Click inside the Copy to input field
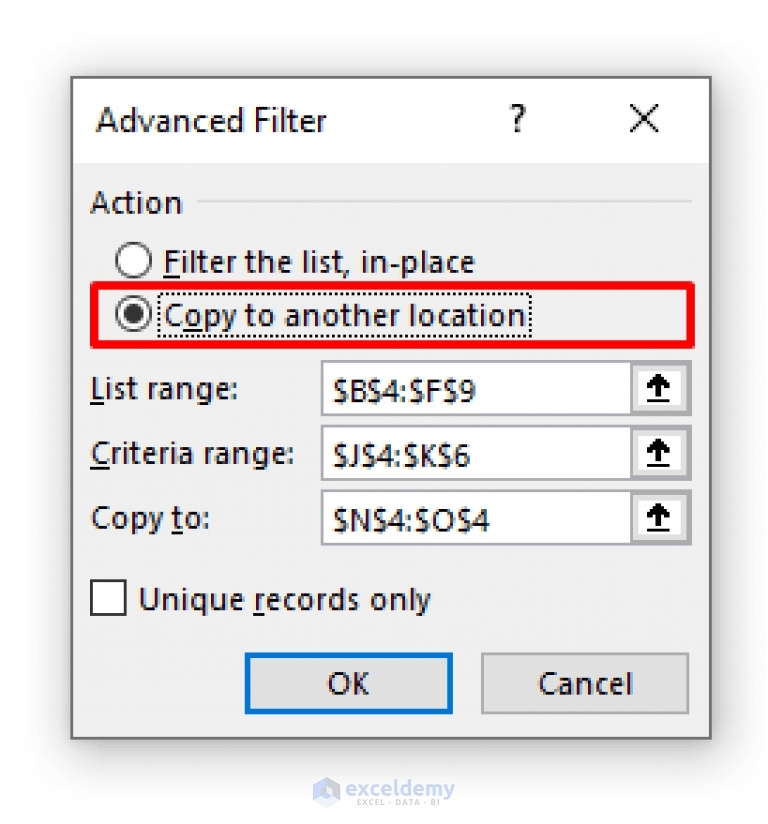Screen dimensions: 768x824 [x=500, y=518]
